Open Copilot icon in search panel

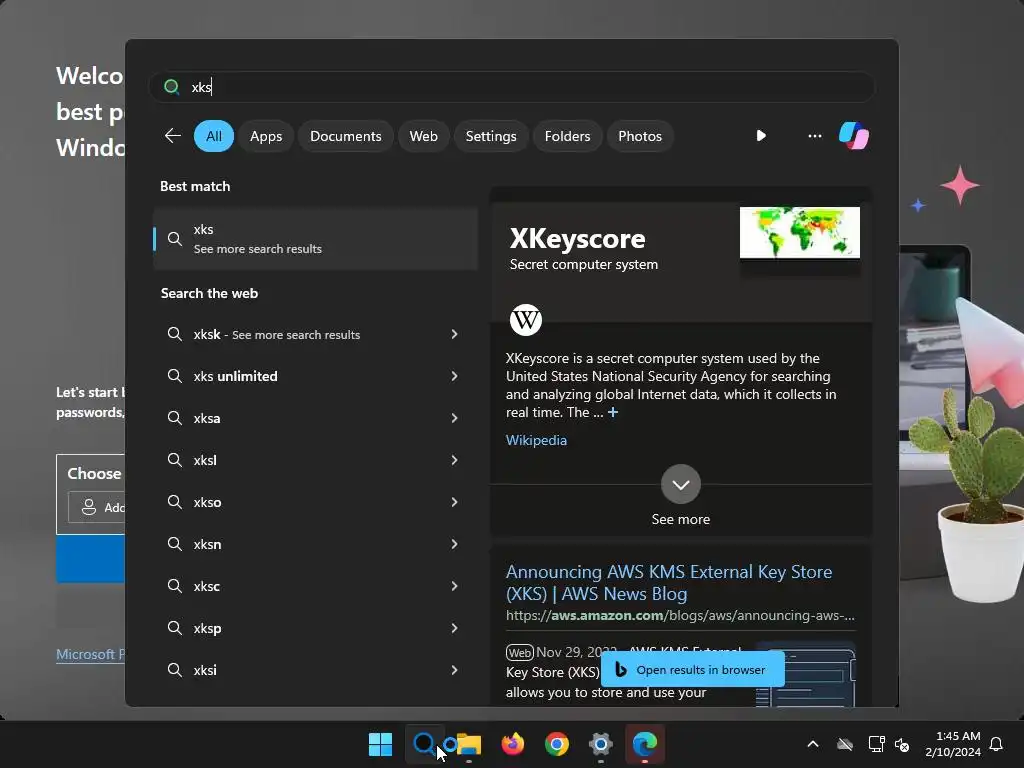(854, 136)
